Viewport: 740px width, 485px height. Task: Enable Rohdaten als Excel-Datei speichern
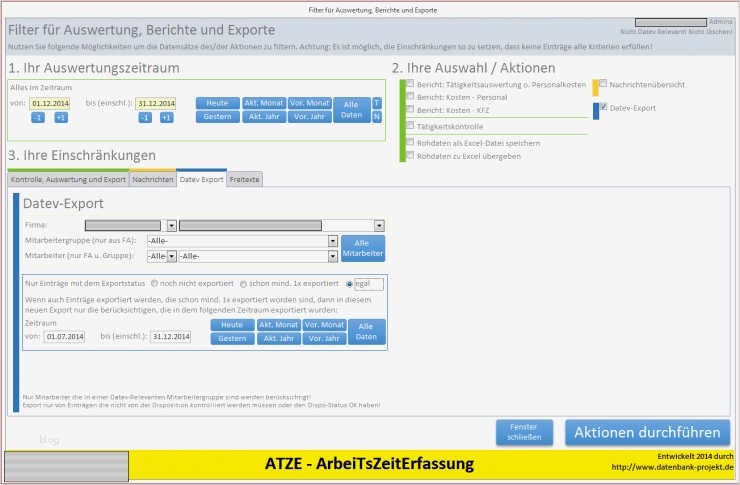tap(410, 142)
